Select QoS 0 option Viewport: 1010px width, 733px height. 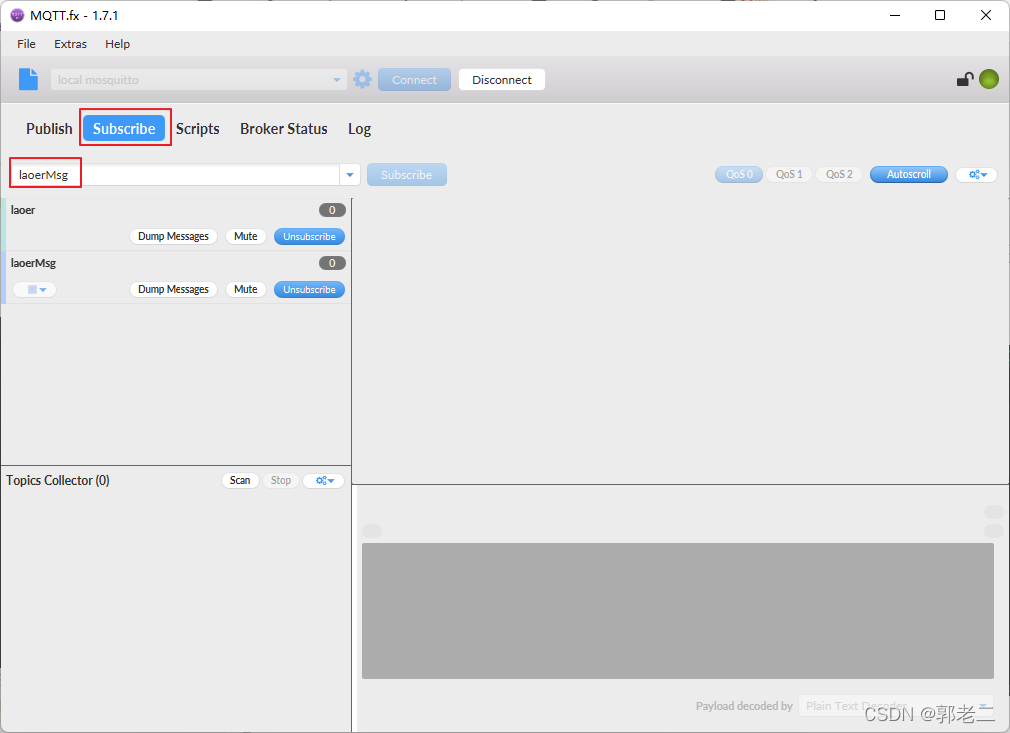739,175
